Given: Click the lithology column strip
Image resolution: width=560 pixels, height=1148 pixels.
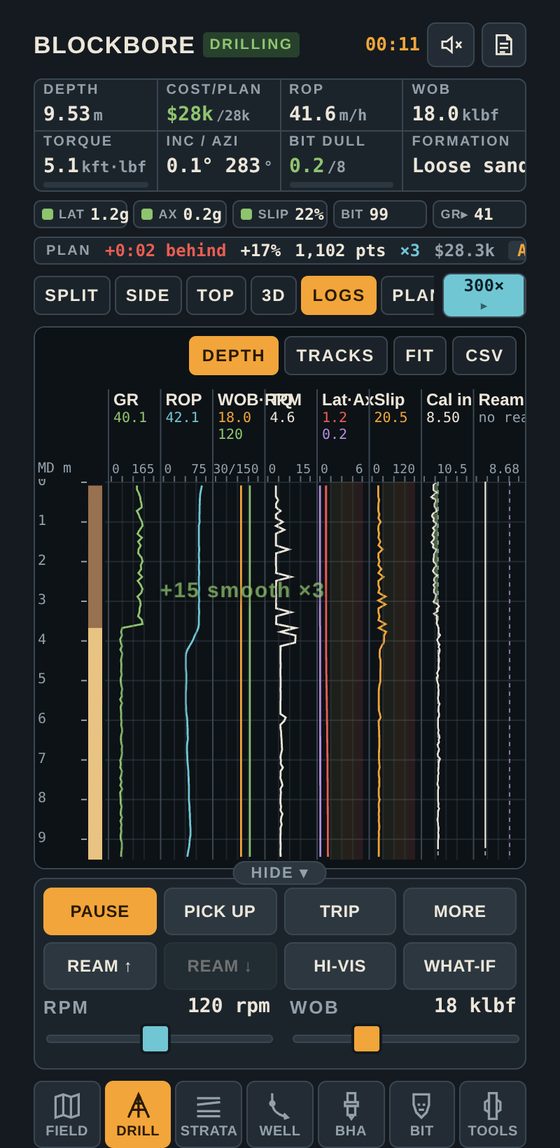Looking at the screenshot, I should pos(95,672).
